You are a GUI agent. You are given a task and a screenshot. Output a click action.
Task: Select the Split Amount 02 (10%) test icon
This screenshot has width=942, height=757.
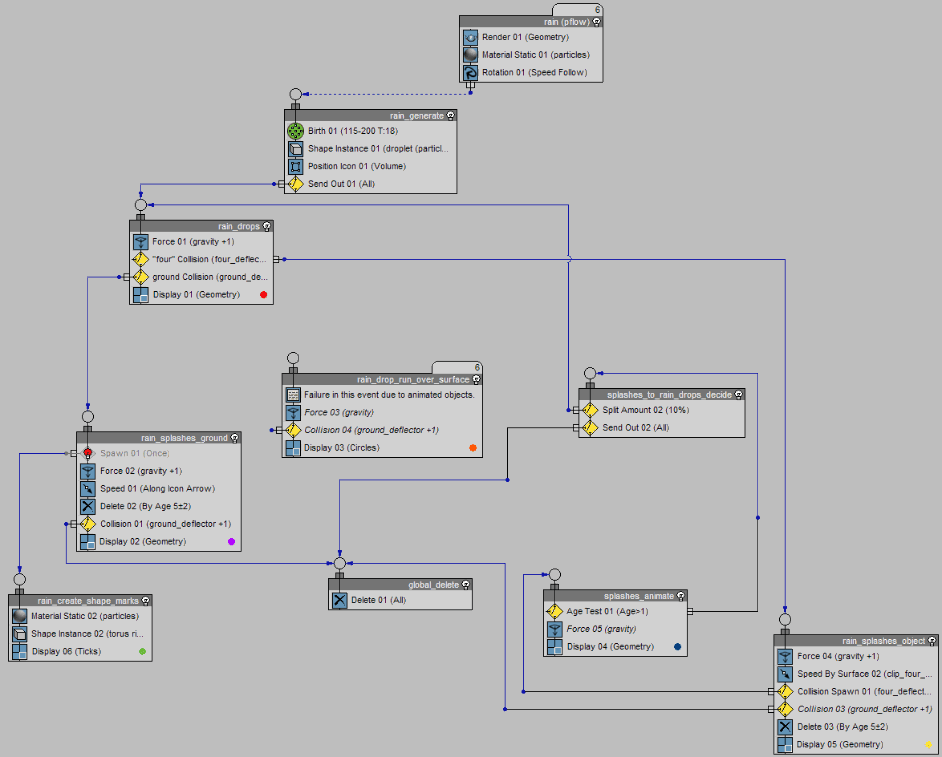click(590, 410)
